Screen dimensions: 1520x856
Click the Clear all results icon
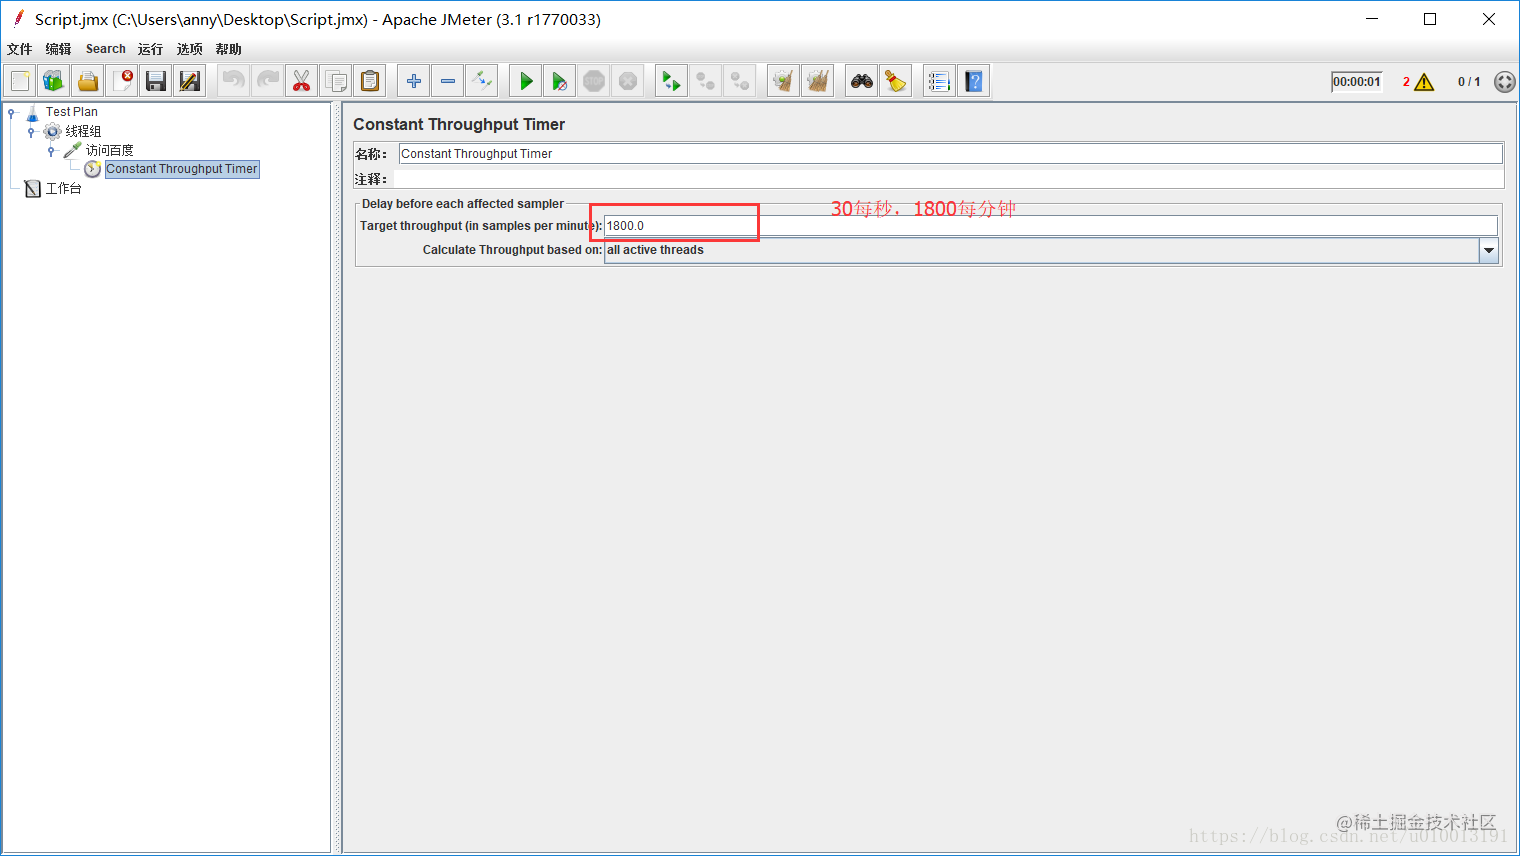point(818,81)
